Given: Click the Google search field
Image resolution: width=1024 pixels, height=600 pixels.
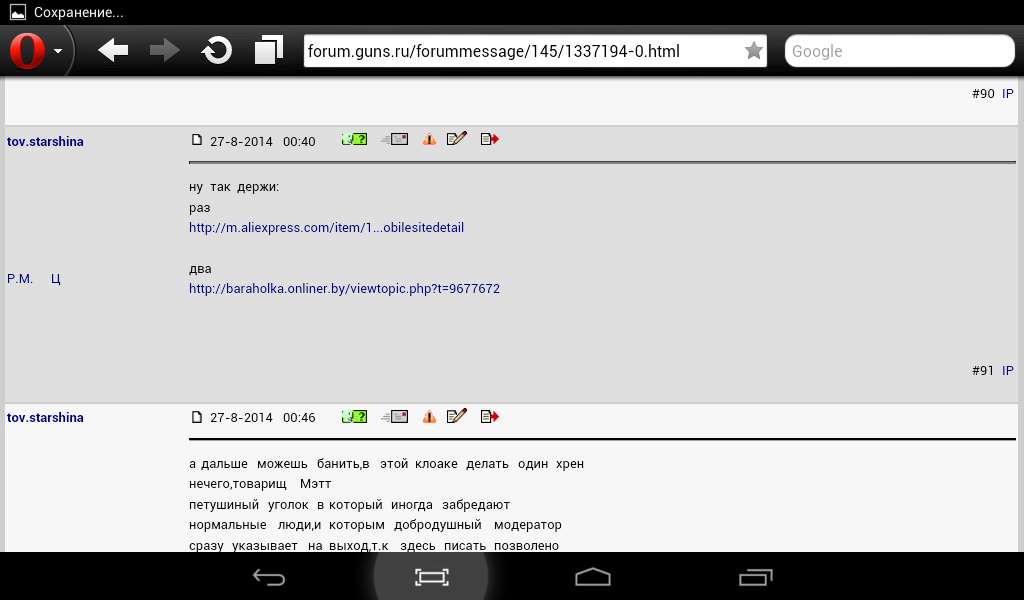Looking at the screenshot, I should pos(898,51).
